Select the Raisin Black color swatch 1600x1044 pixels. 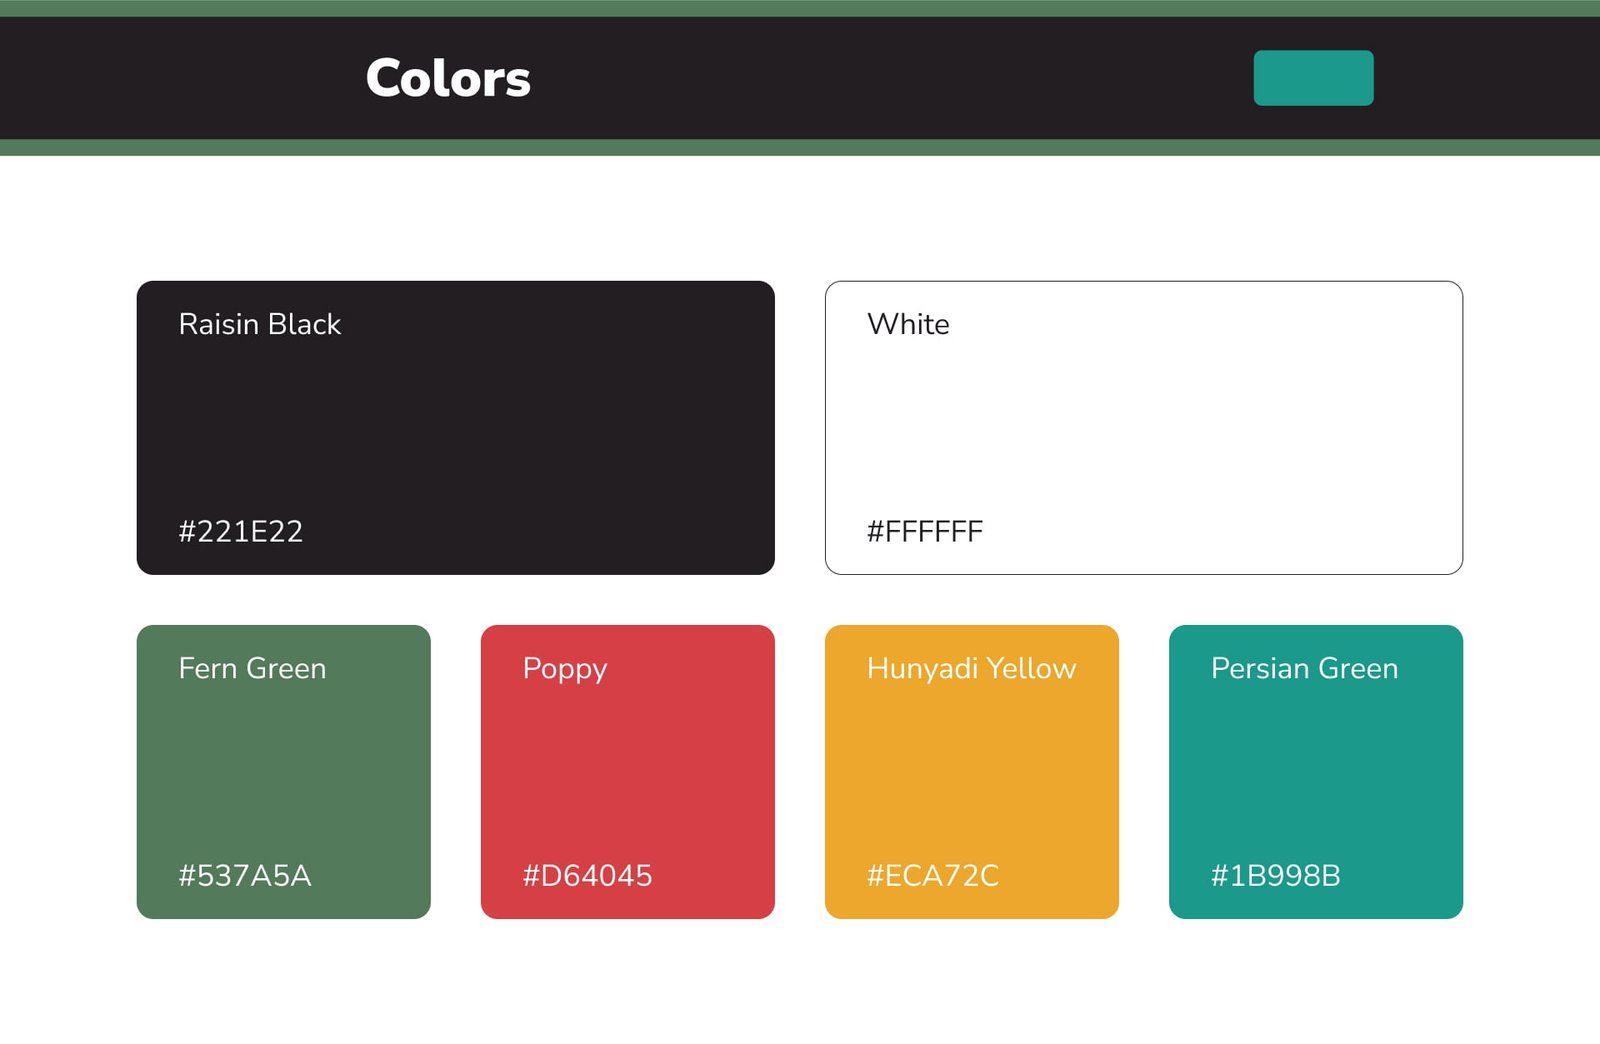pyautogui.click(x=455, y=427)
